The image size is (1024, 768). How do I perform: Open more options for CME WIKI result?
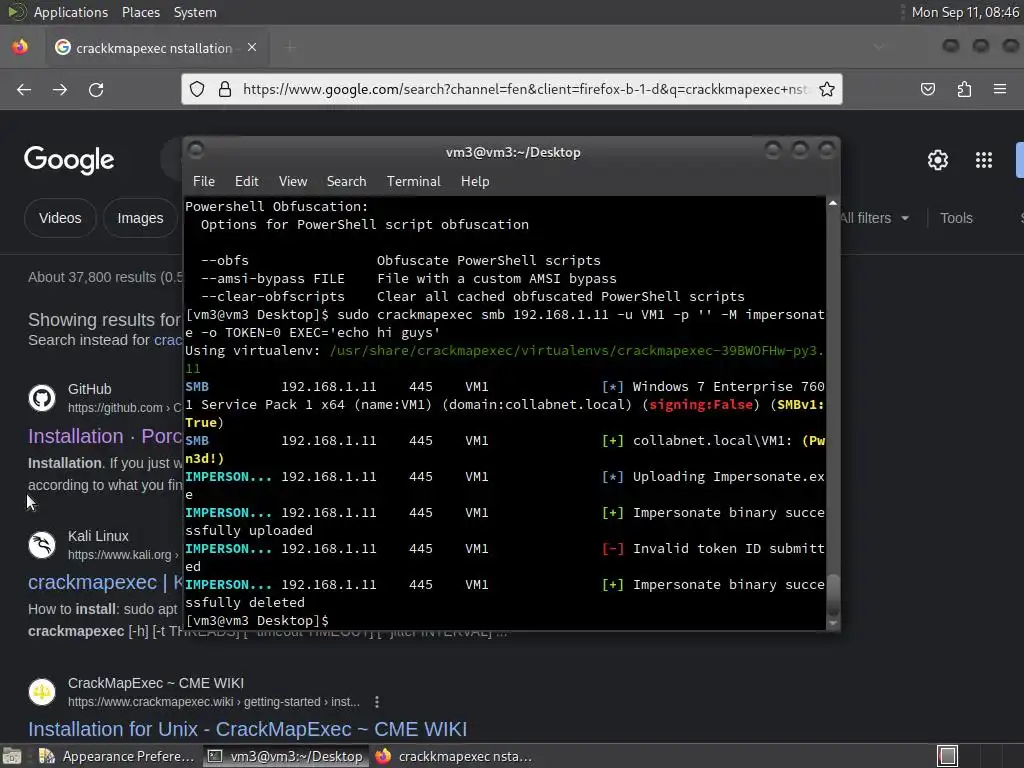click(x=377, y=702)
